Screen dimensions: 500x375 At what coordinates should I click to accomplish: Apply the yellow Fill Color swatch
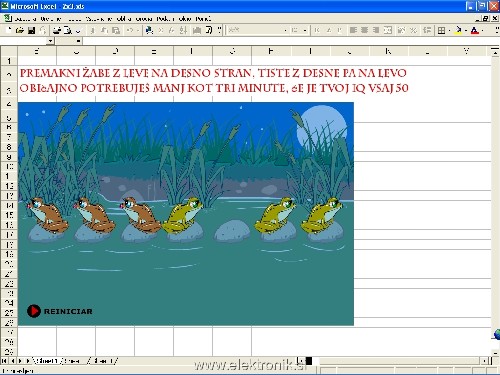pos(459,30)
